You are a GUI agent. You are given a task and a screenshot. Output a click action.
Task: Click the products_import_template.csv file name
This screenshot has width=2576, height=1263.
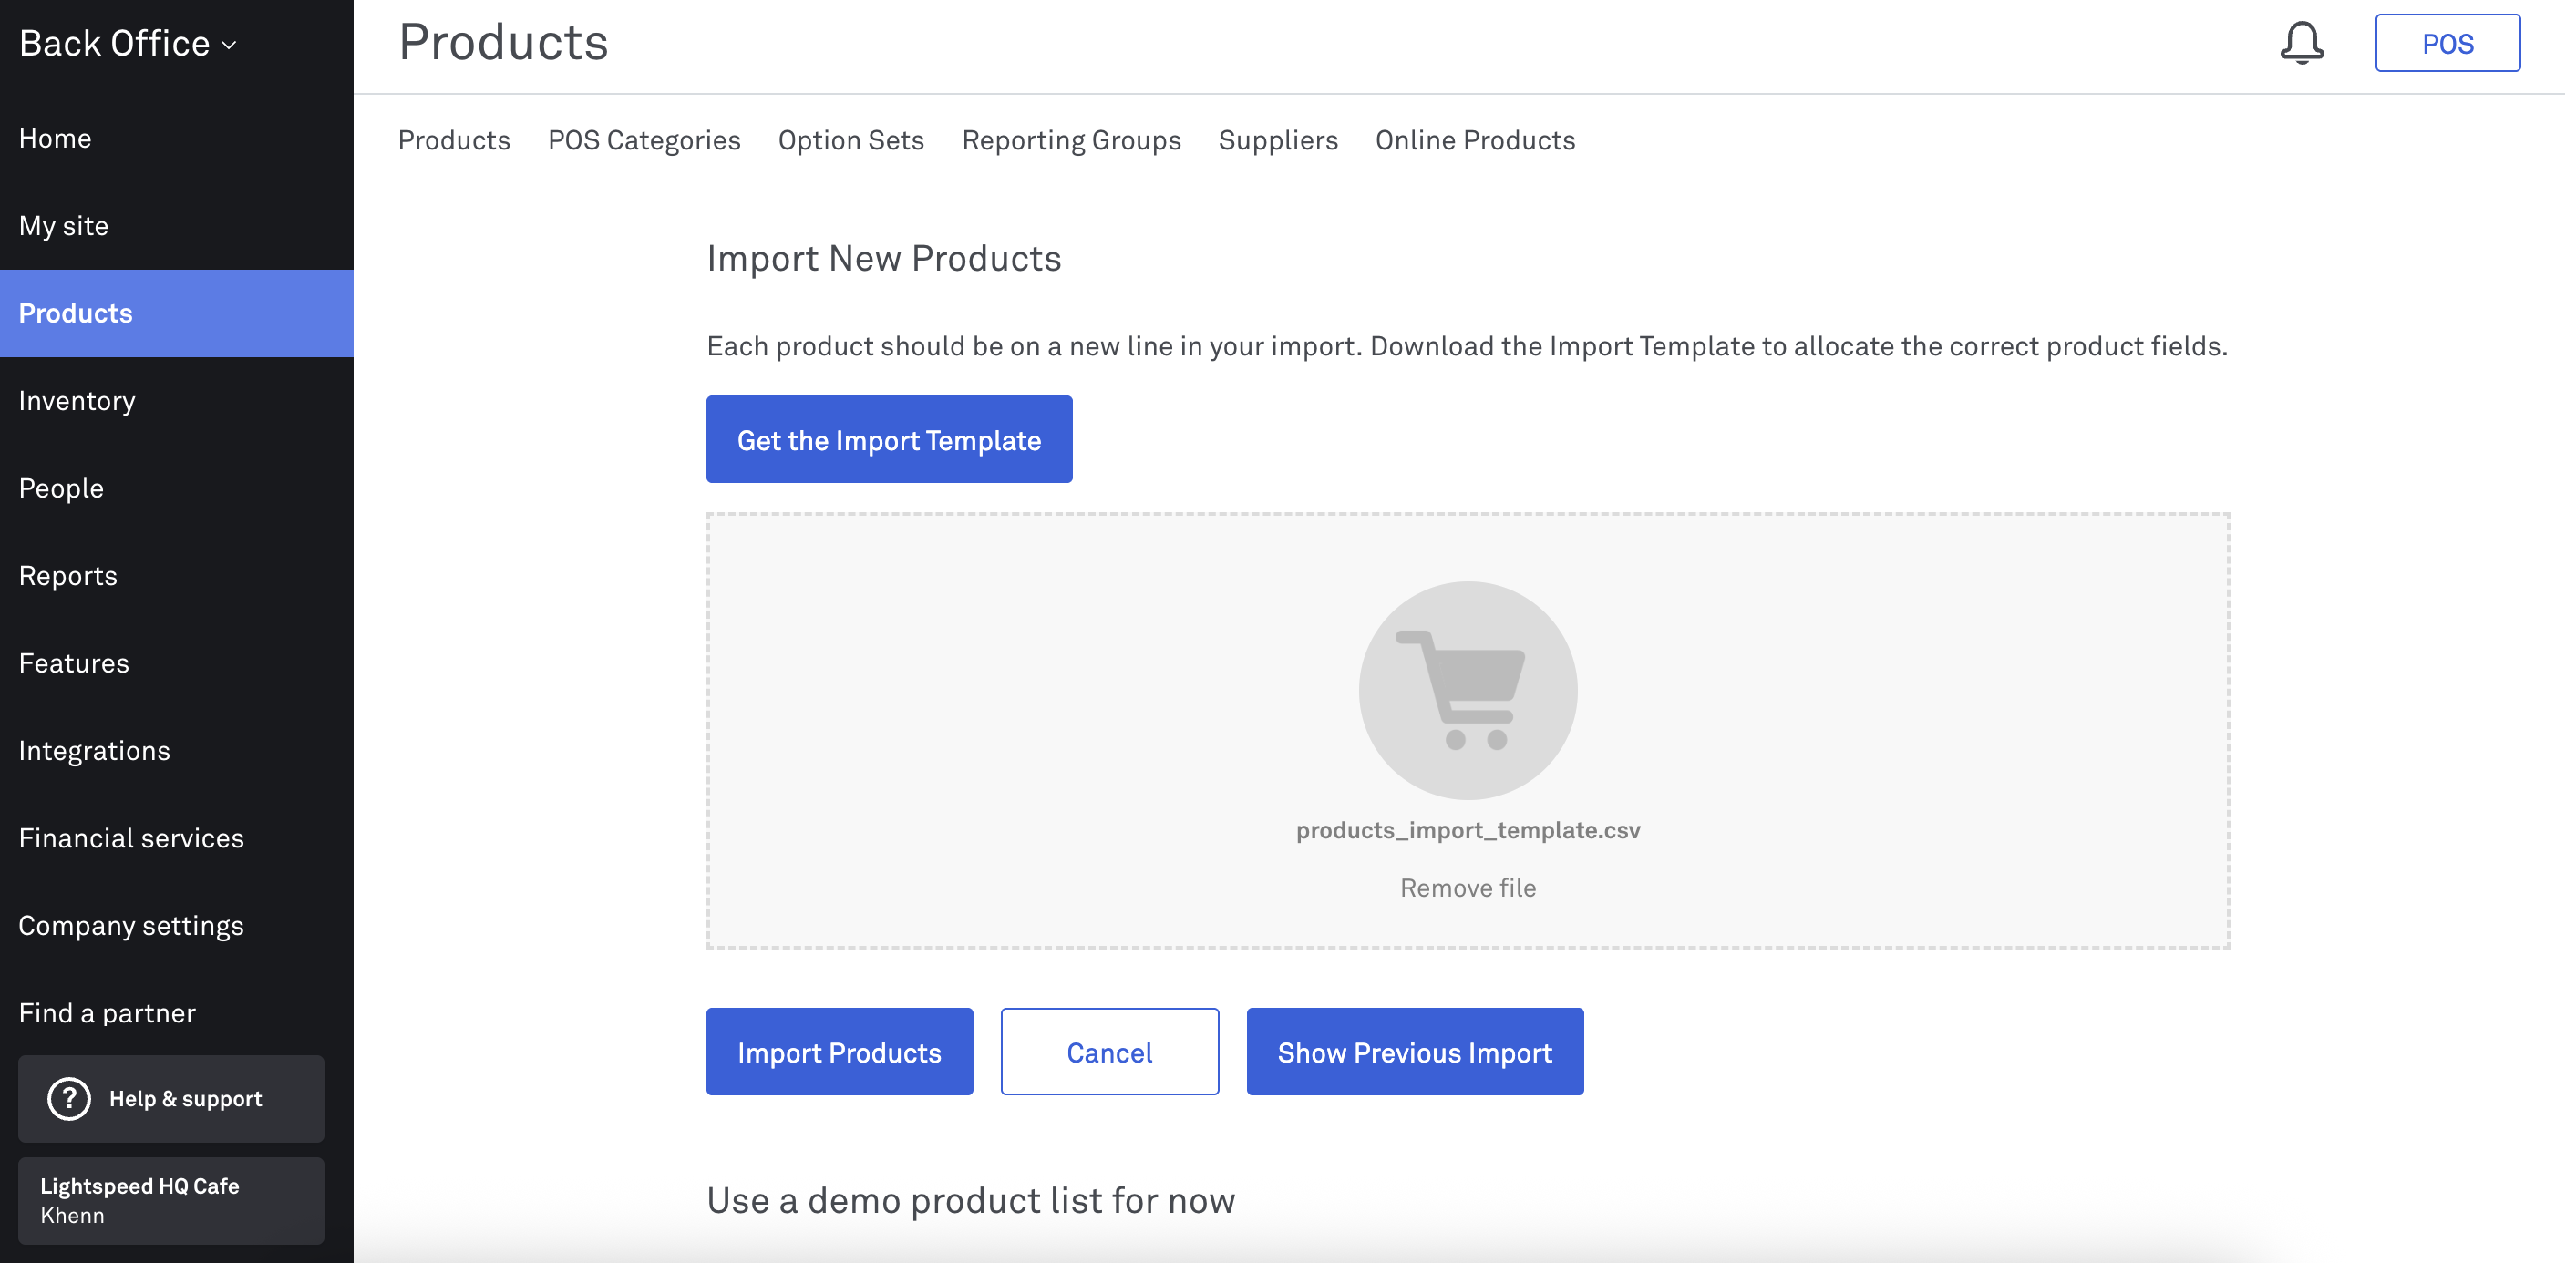coord(1467,830)
